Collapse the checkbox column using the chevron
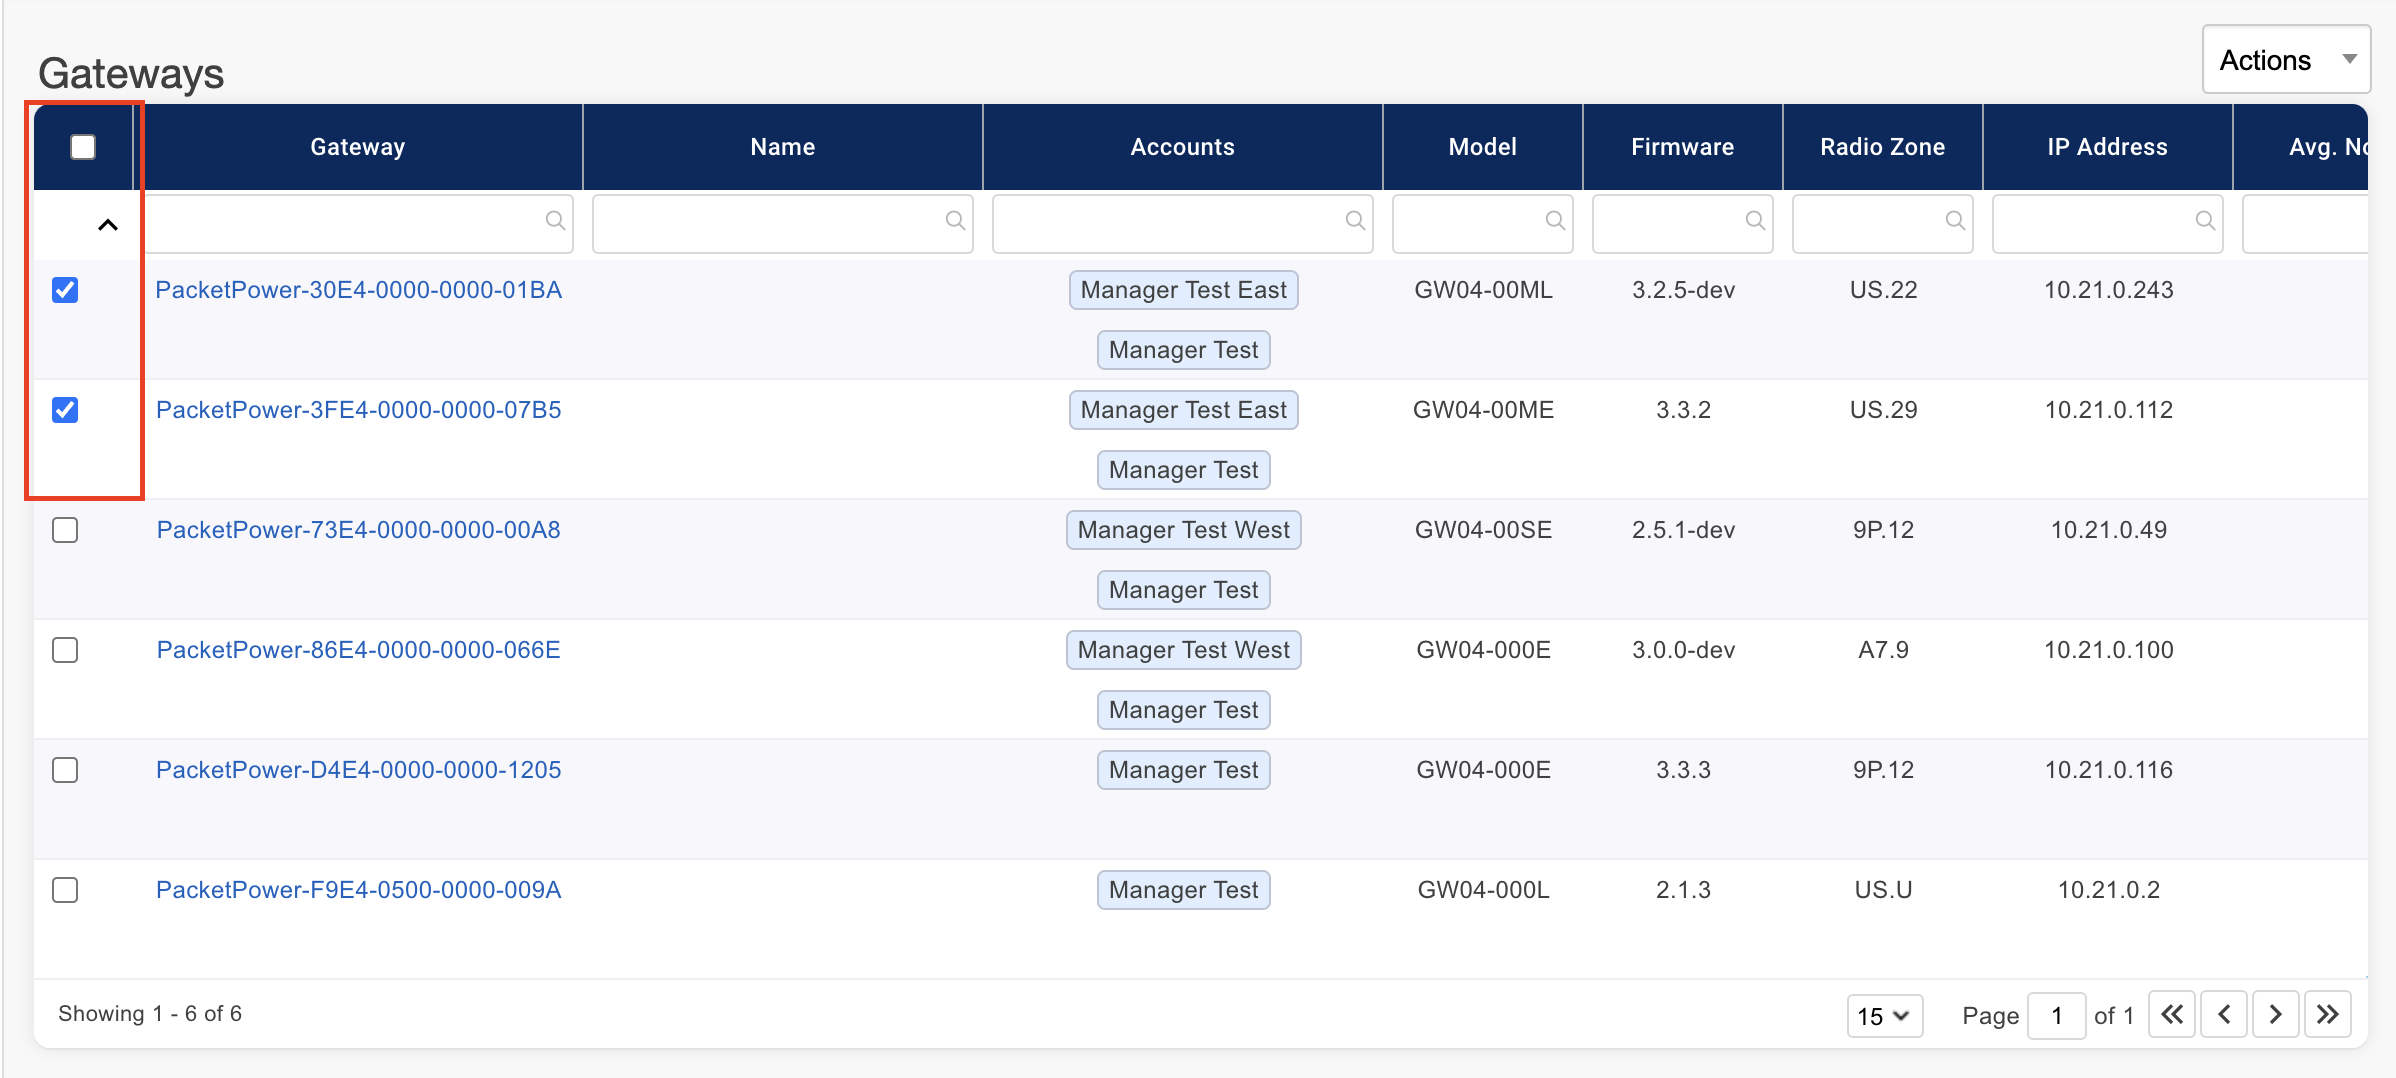This screenshot has width=2396, height=1078. [x=107, y=224]
